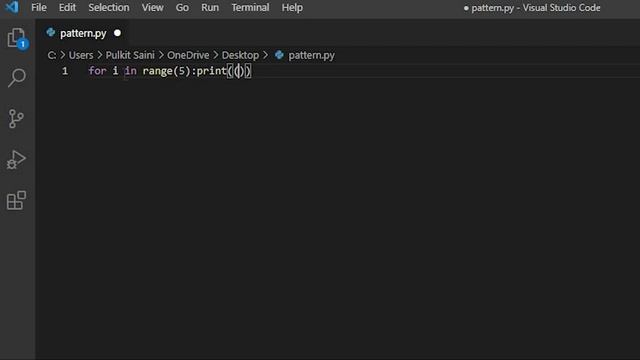Viewport: 640px width, 360px height.
Task: Click the OneDrive breadcrumb segment
Action: click(188, 55)
